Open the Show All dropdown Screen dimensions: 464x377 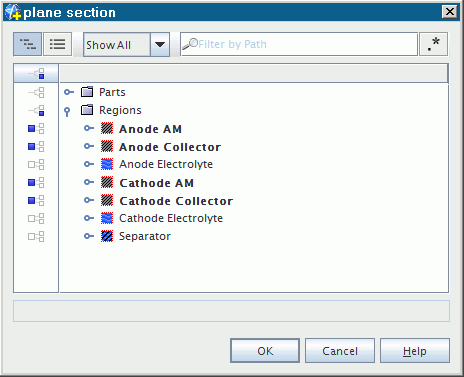pos(160,44)
